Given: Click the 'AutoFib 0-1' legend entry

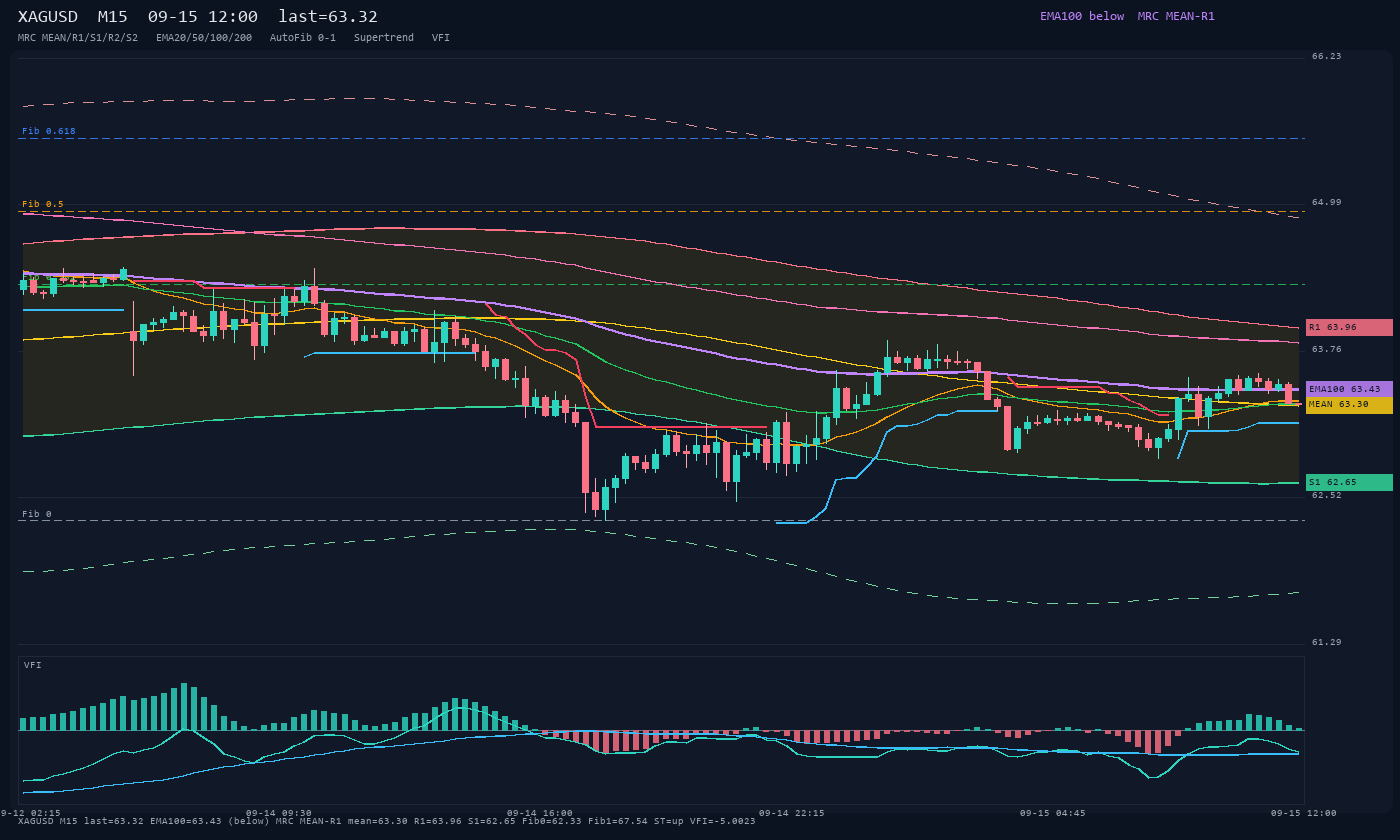Looking at the screenshot, I should click(303, 38).
